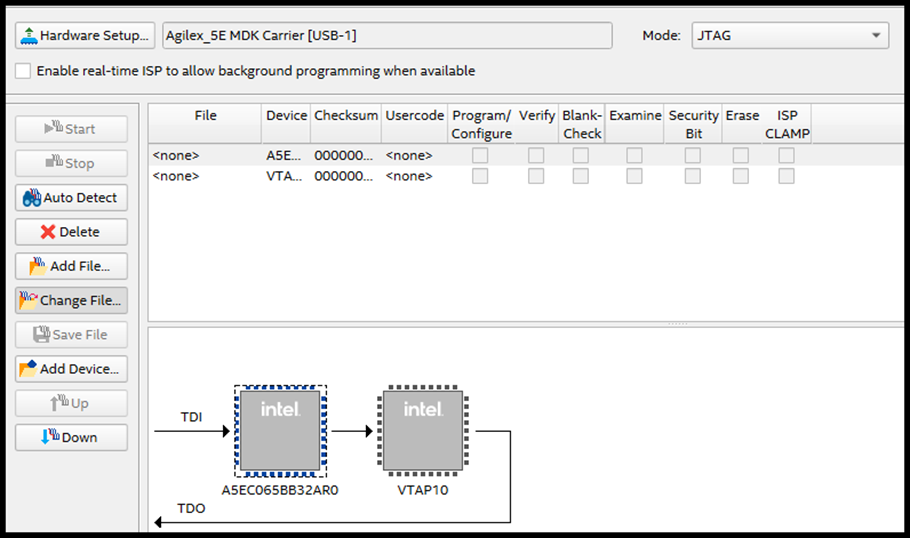Select the A5EC065BB32AR0 chip in diagram
The height and width of the screenshot is (538, 910).
280,430
